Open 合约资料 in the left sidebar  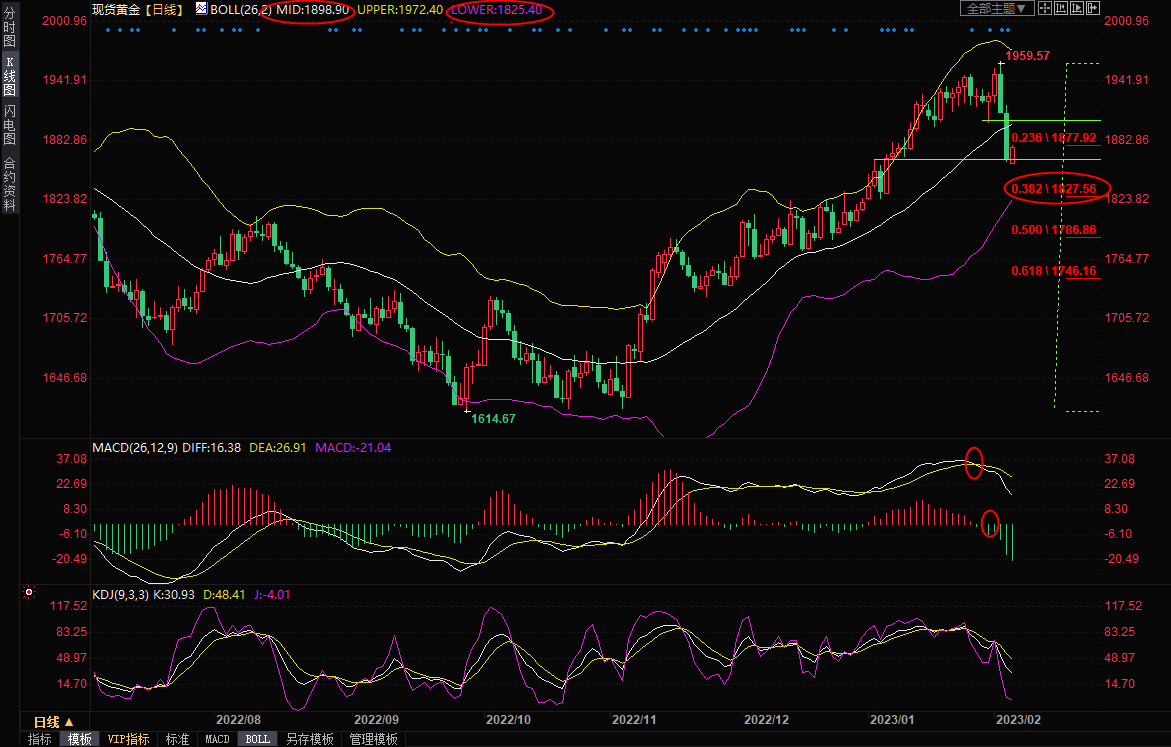point(9,183)
